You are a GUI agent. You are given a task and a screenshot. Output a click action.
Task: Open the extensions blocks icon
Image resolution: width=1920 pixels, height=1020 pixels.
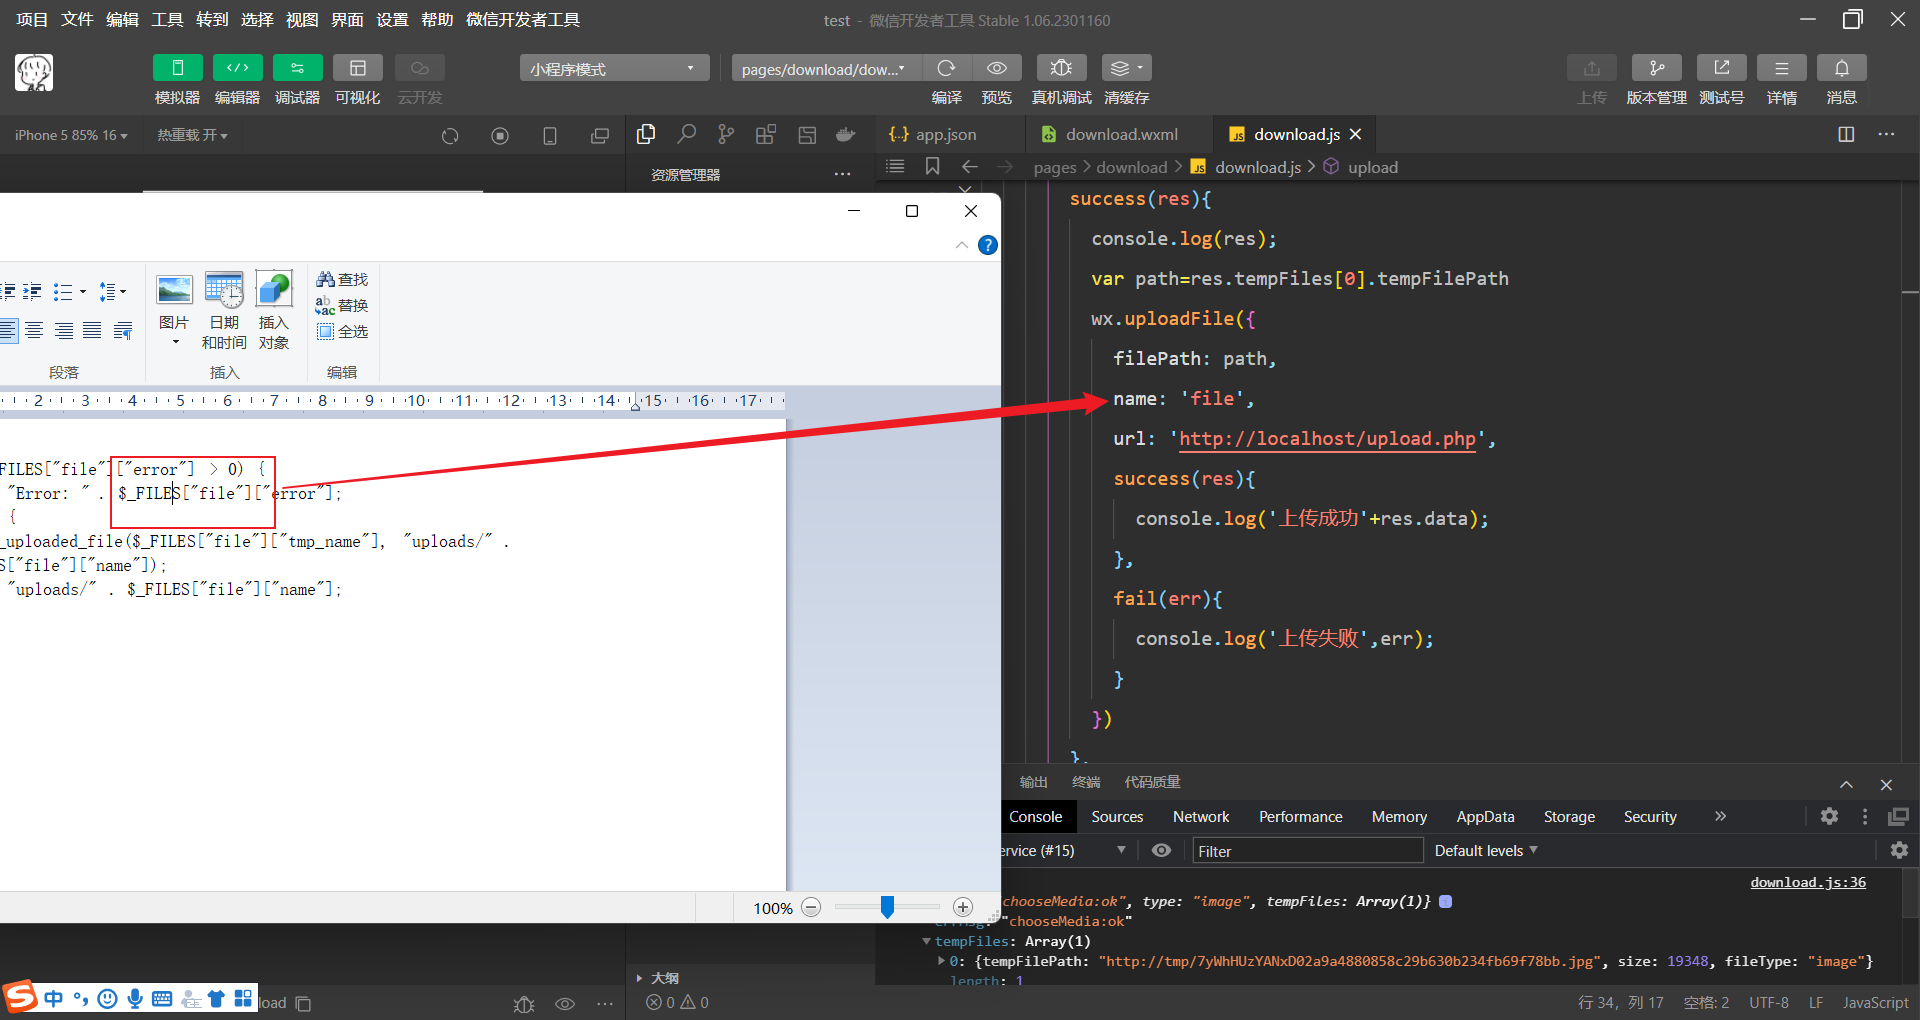(x=766, y=134)
